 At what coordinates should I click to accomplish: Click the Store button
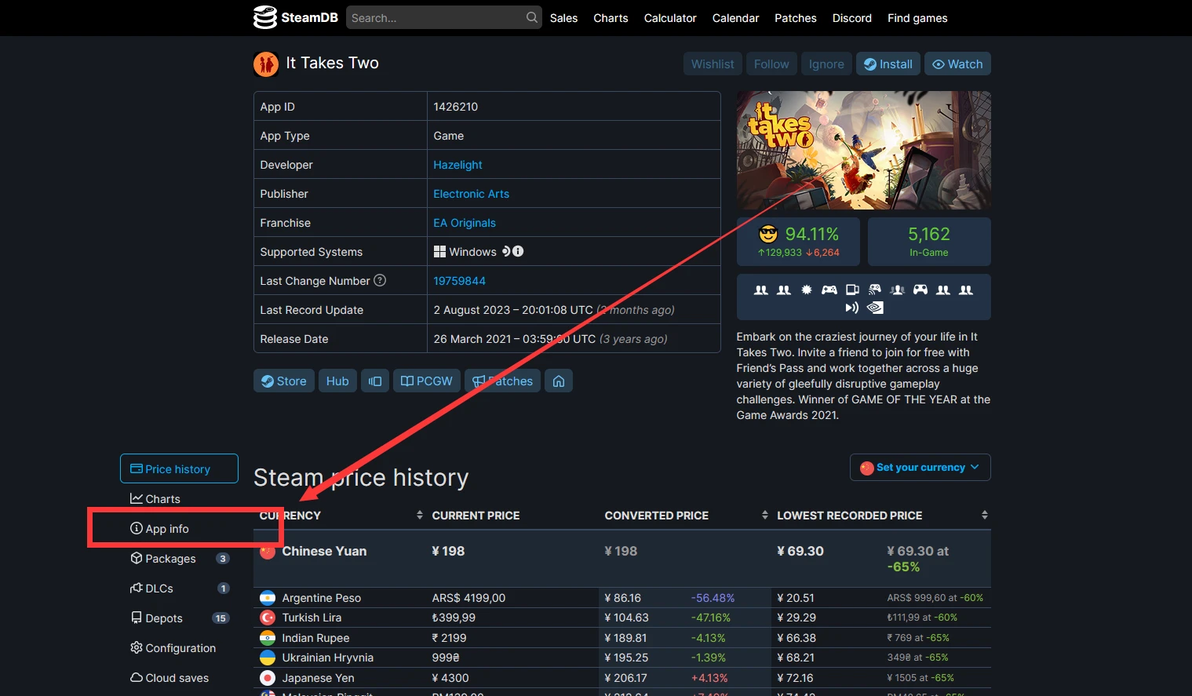coord(284,381)
